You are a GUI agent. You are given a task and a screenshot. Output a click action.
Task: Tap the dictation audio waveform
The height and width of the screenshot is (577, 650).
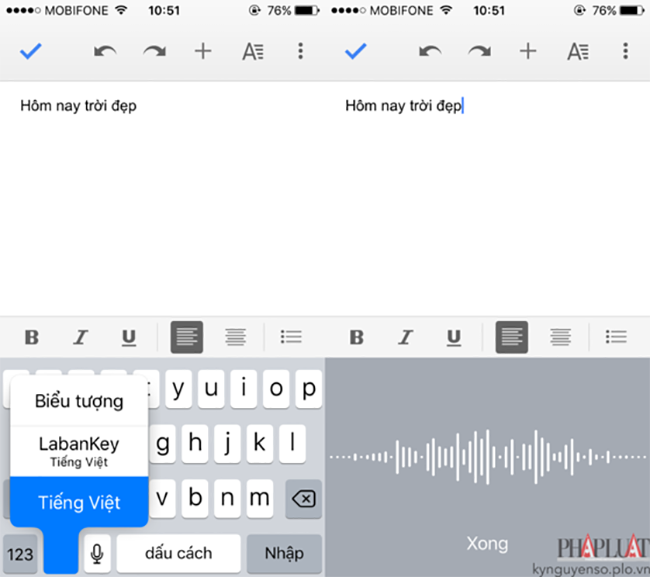[x=487, y=457]
